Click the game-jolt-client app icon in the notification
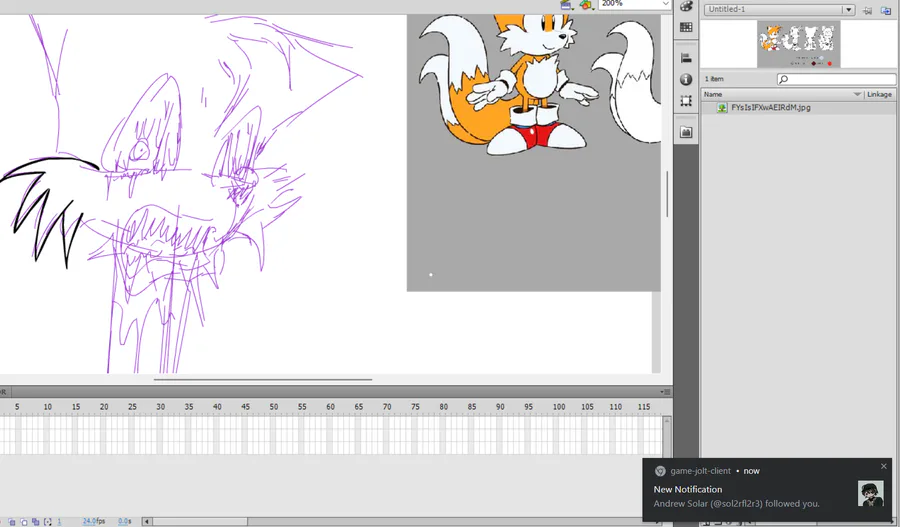The height and width of the screenshot is (527, 900). [660, 471]
